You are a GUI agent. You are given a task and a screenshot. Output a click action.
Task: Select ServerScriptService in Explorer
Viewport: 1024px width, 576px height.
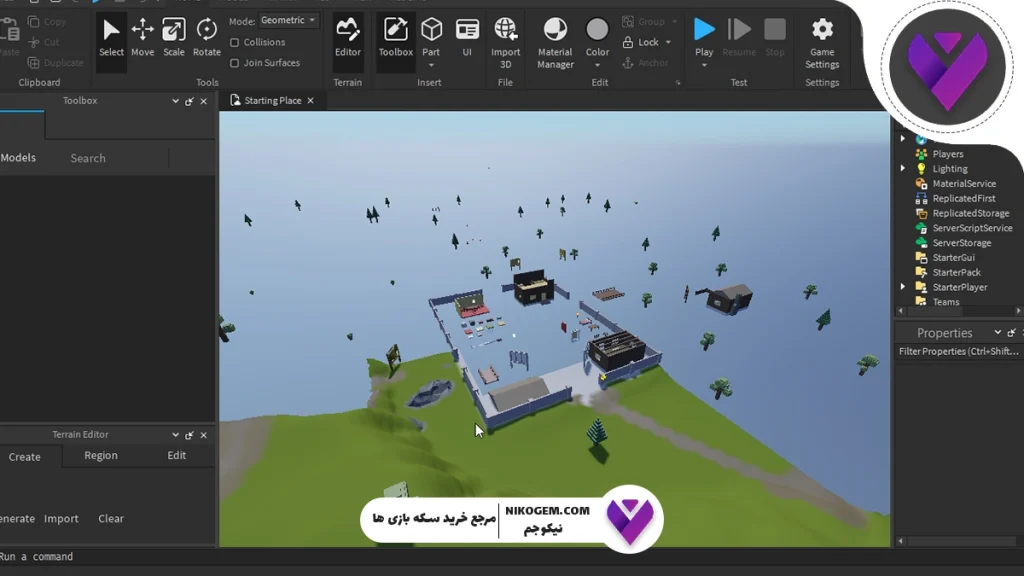point(972,228)
